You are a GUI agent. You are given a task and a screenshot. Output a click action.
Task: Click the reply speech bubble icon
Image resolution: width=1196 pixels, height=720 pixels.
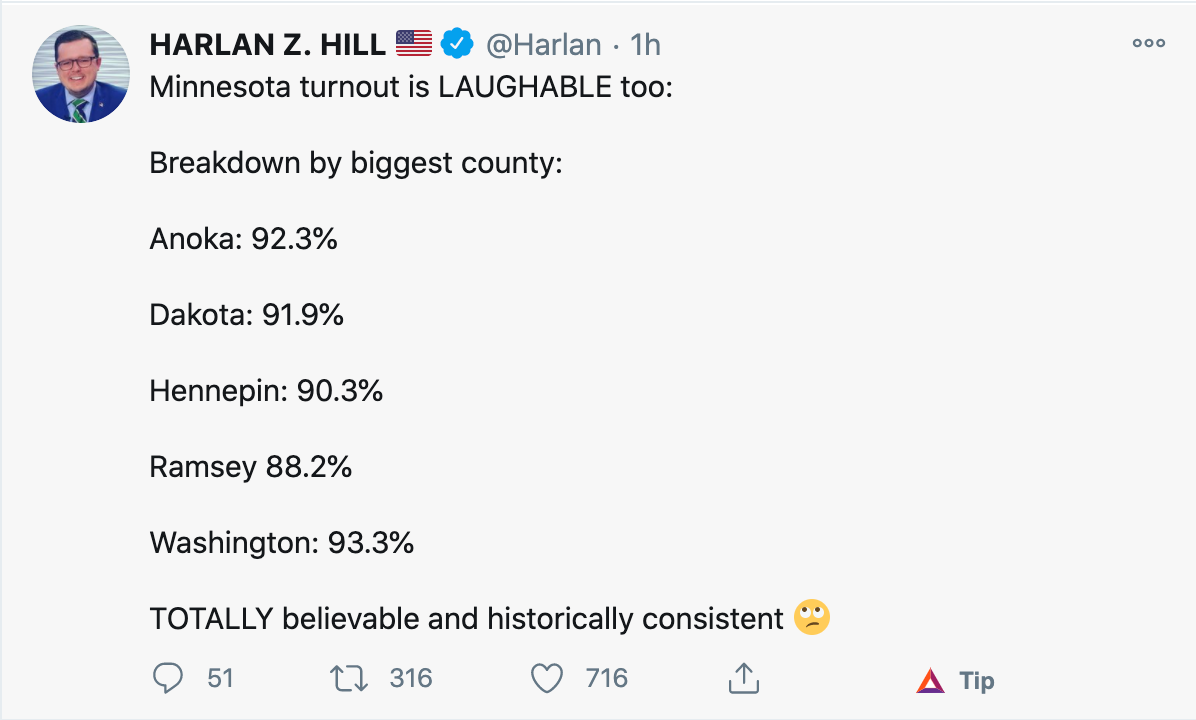[x=168, y=679]
